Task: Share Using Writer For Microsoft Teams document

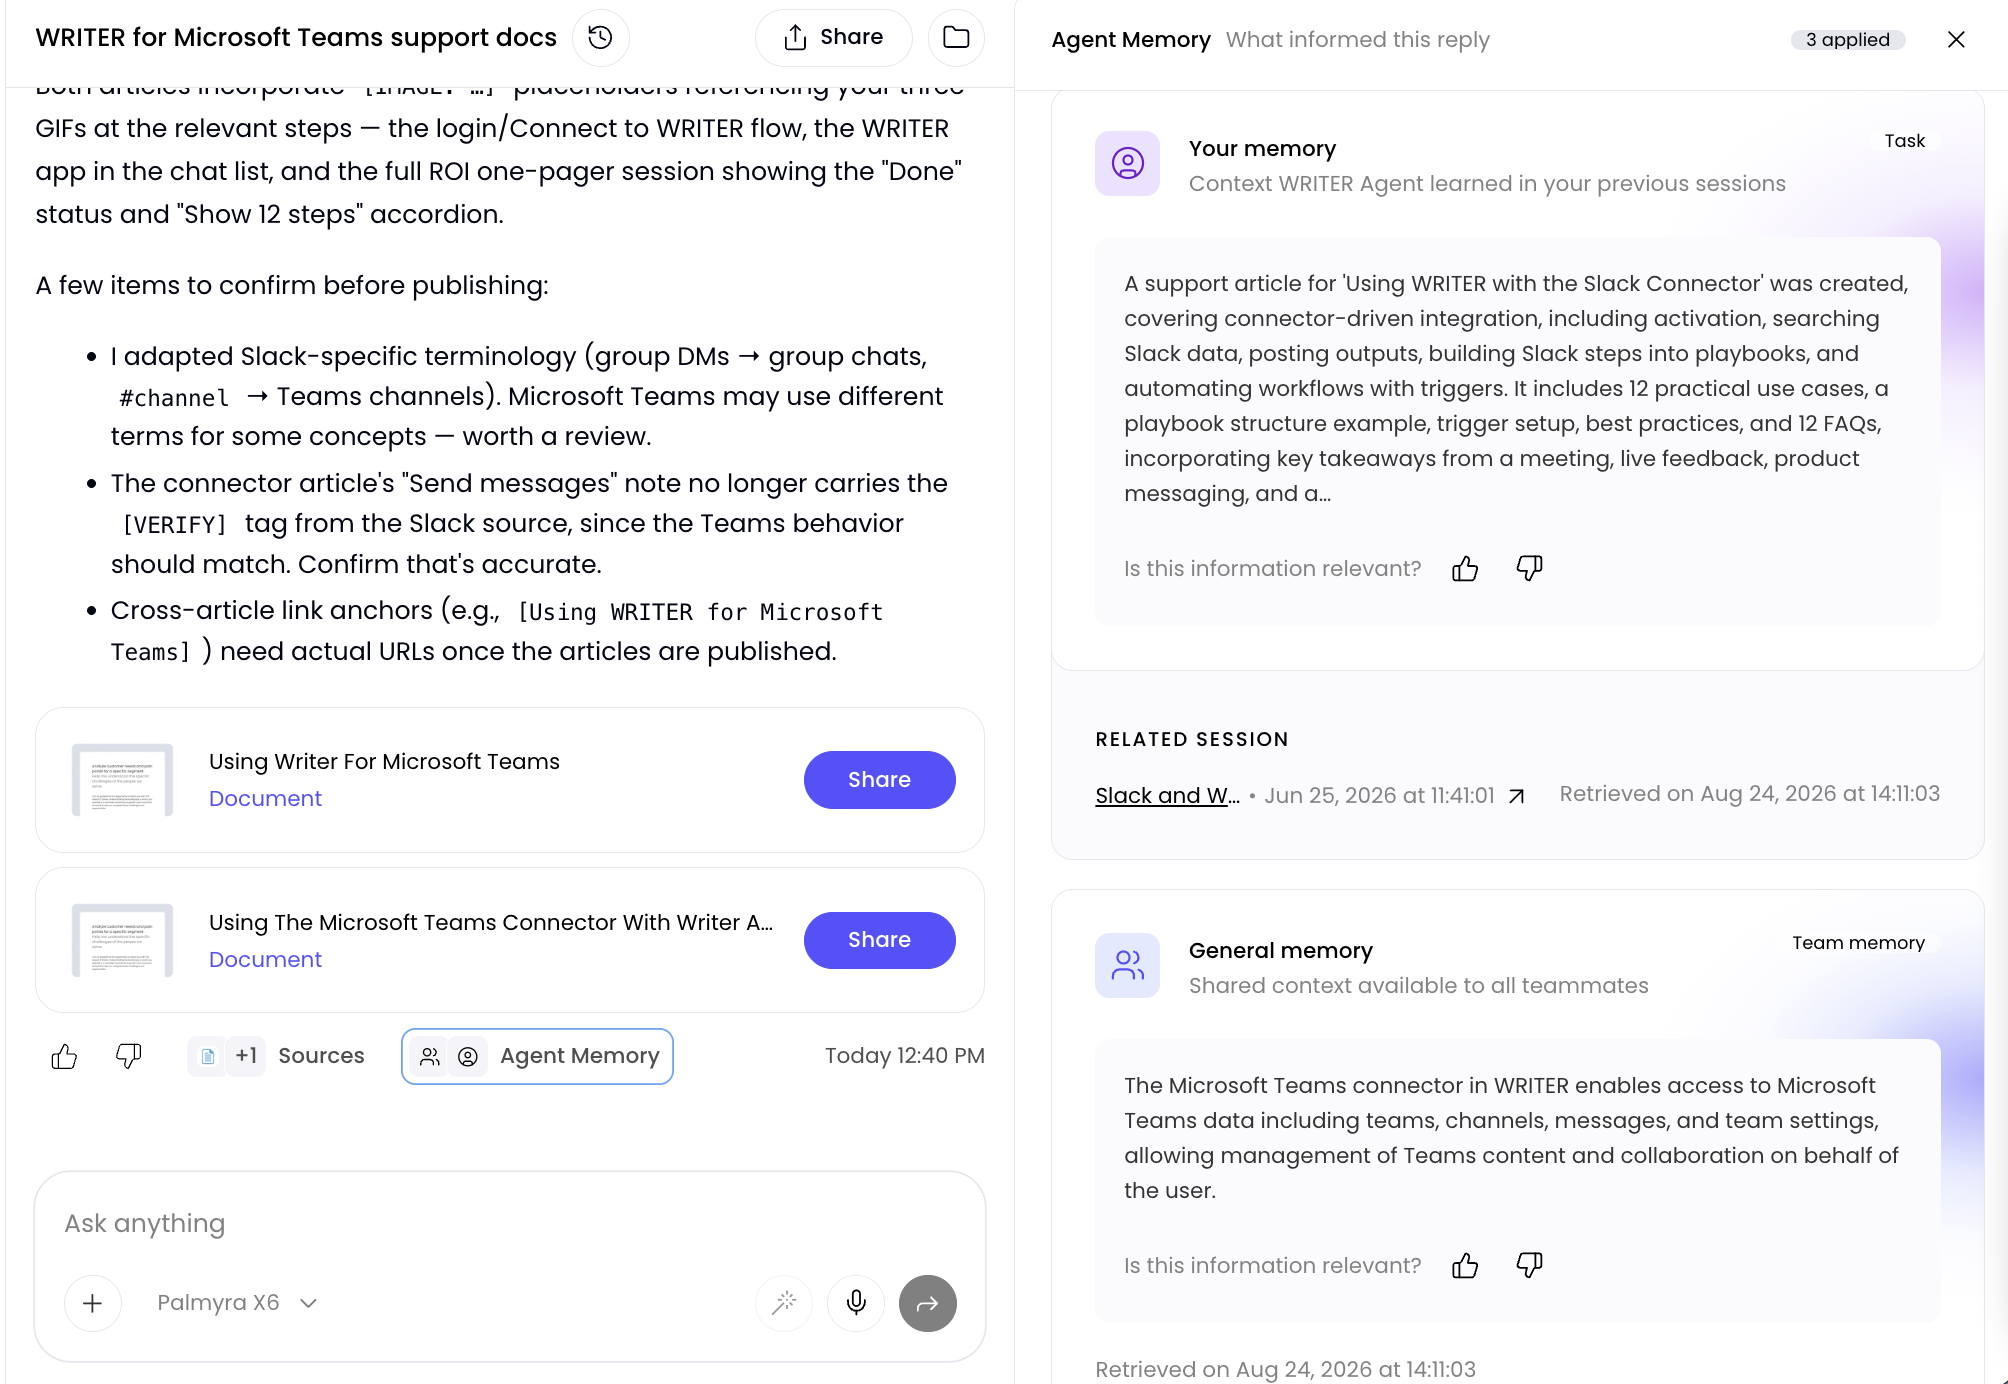Action: pos(879,780)
